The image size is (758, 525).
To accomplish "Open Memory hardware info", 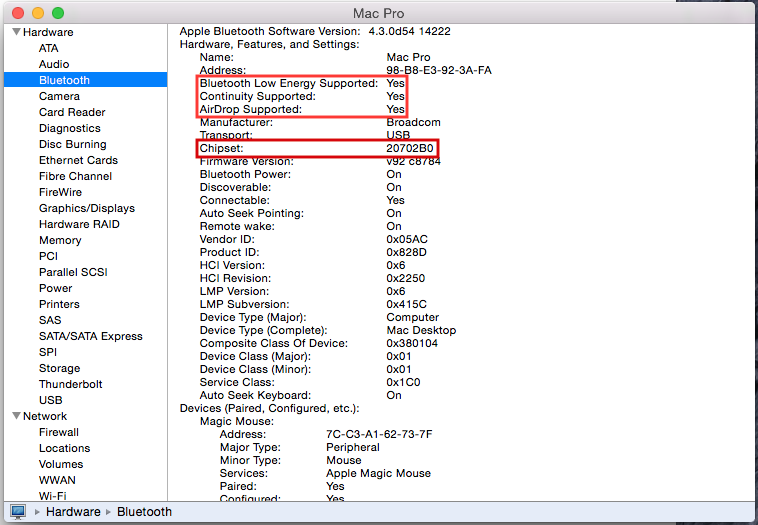I will (x=60, y=240).
